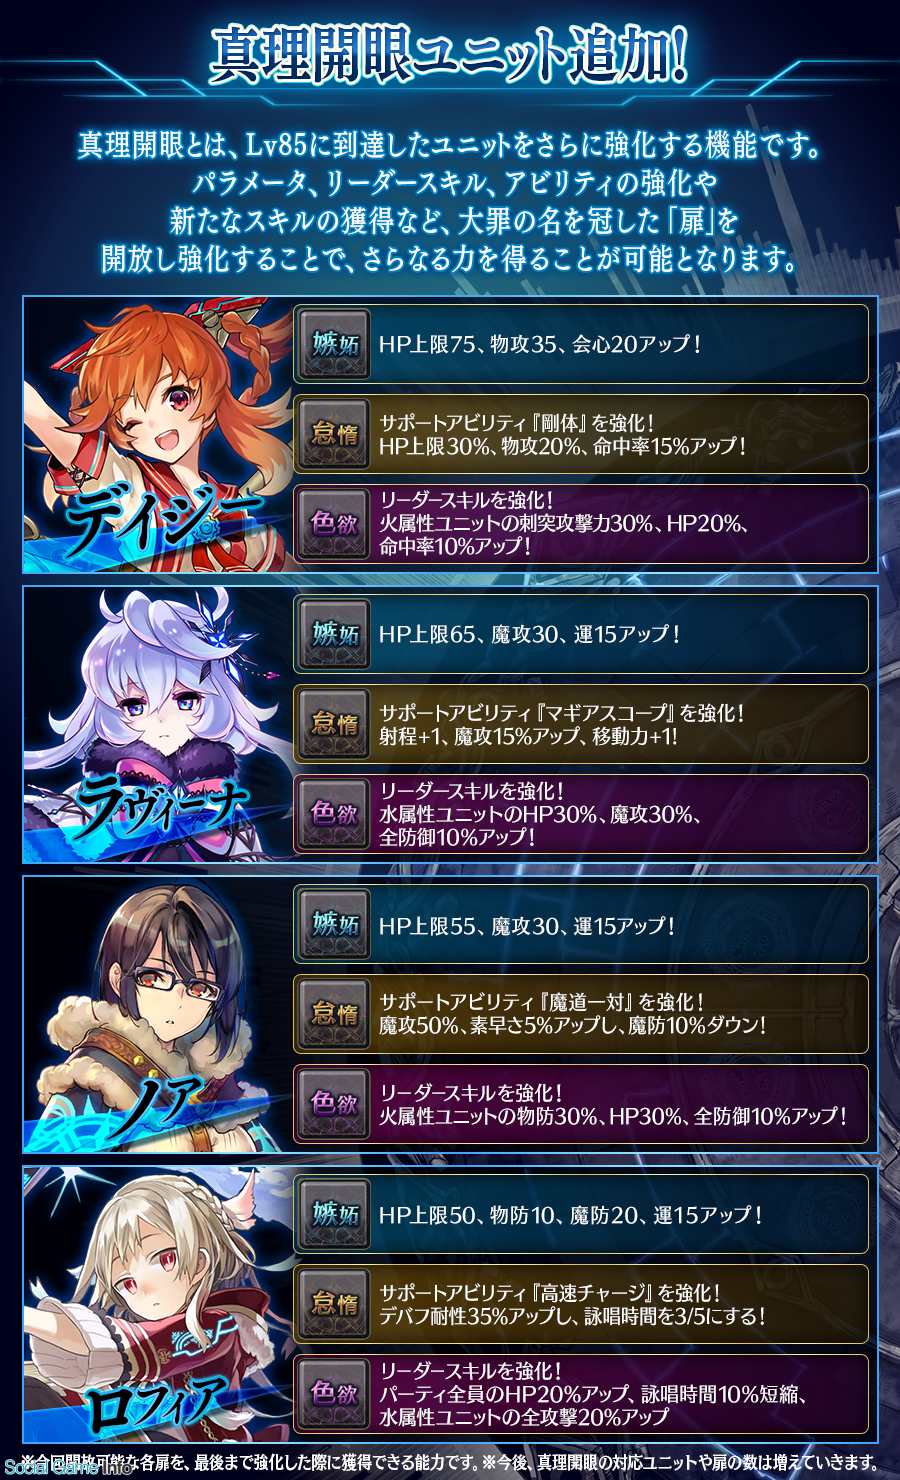Click Daisy's 嫉妬 (Envy) door icon

[335, 344]
